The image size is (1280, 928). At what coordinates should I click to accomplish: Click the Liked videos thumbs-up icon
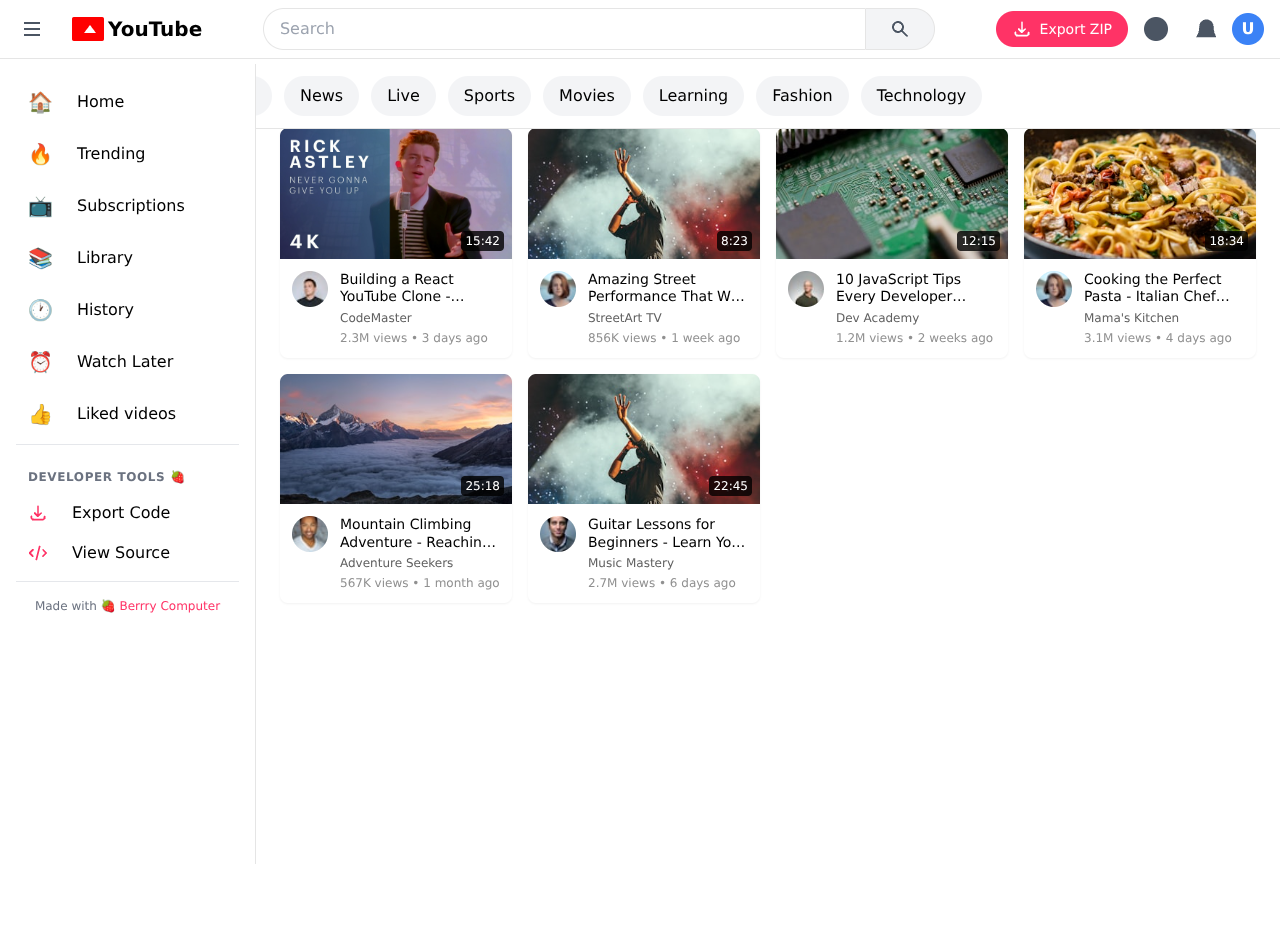39,413
